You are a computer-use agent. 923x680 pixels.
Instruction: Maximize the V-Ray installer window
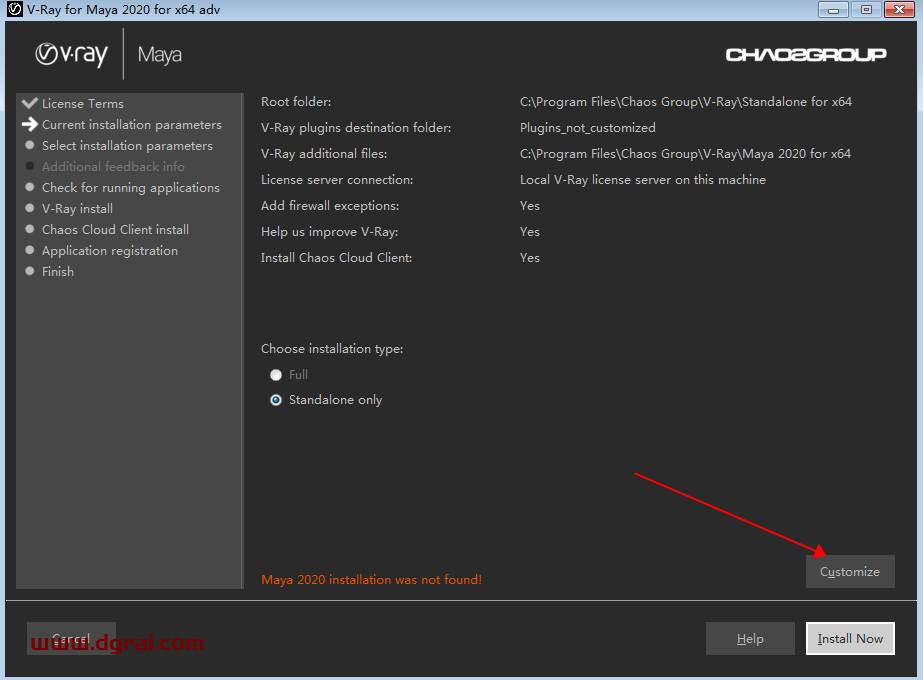point(866,10)
